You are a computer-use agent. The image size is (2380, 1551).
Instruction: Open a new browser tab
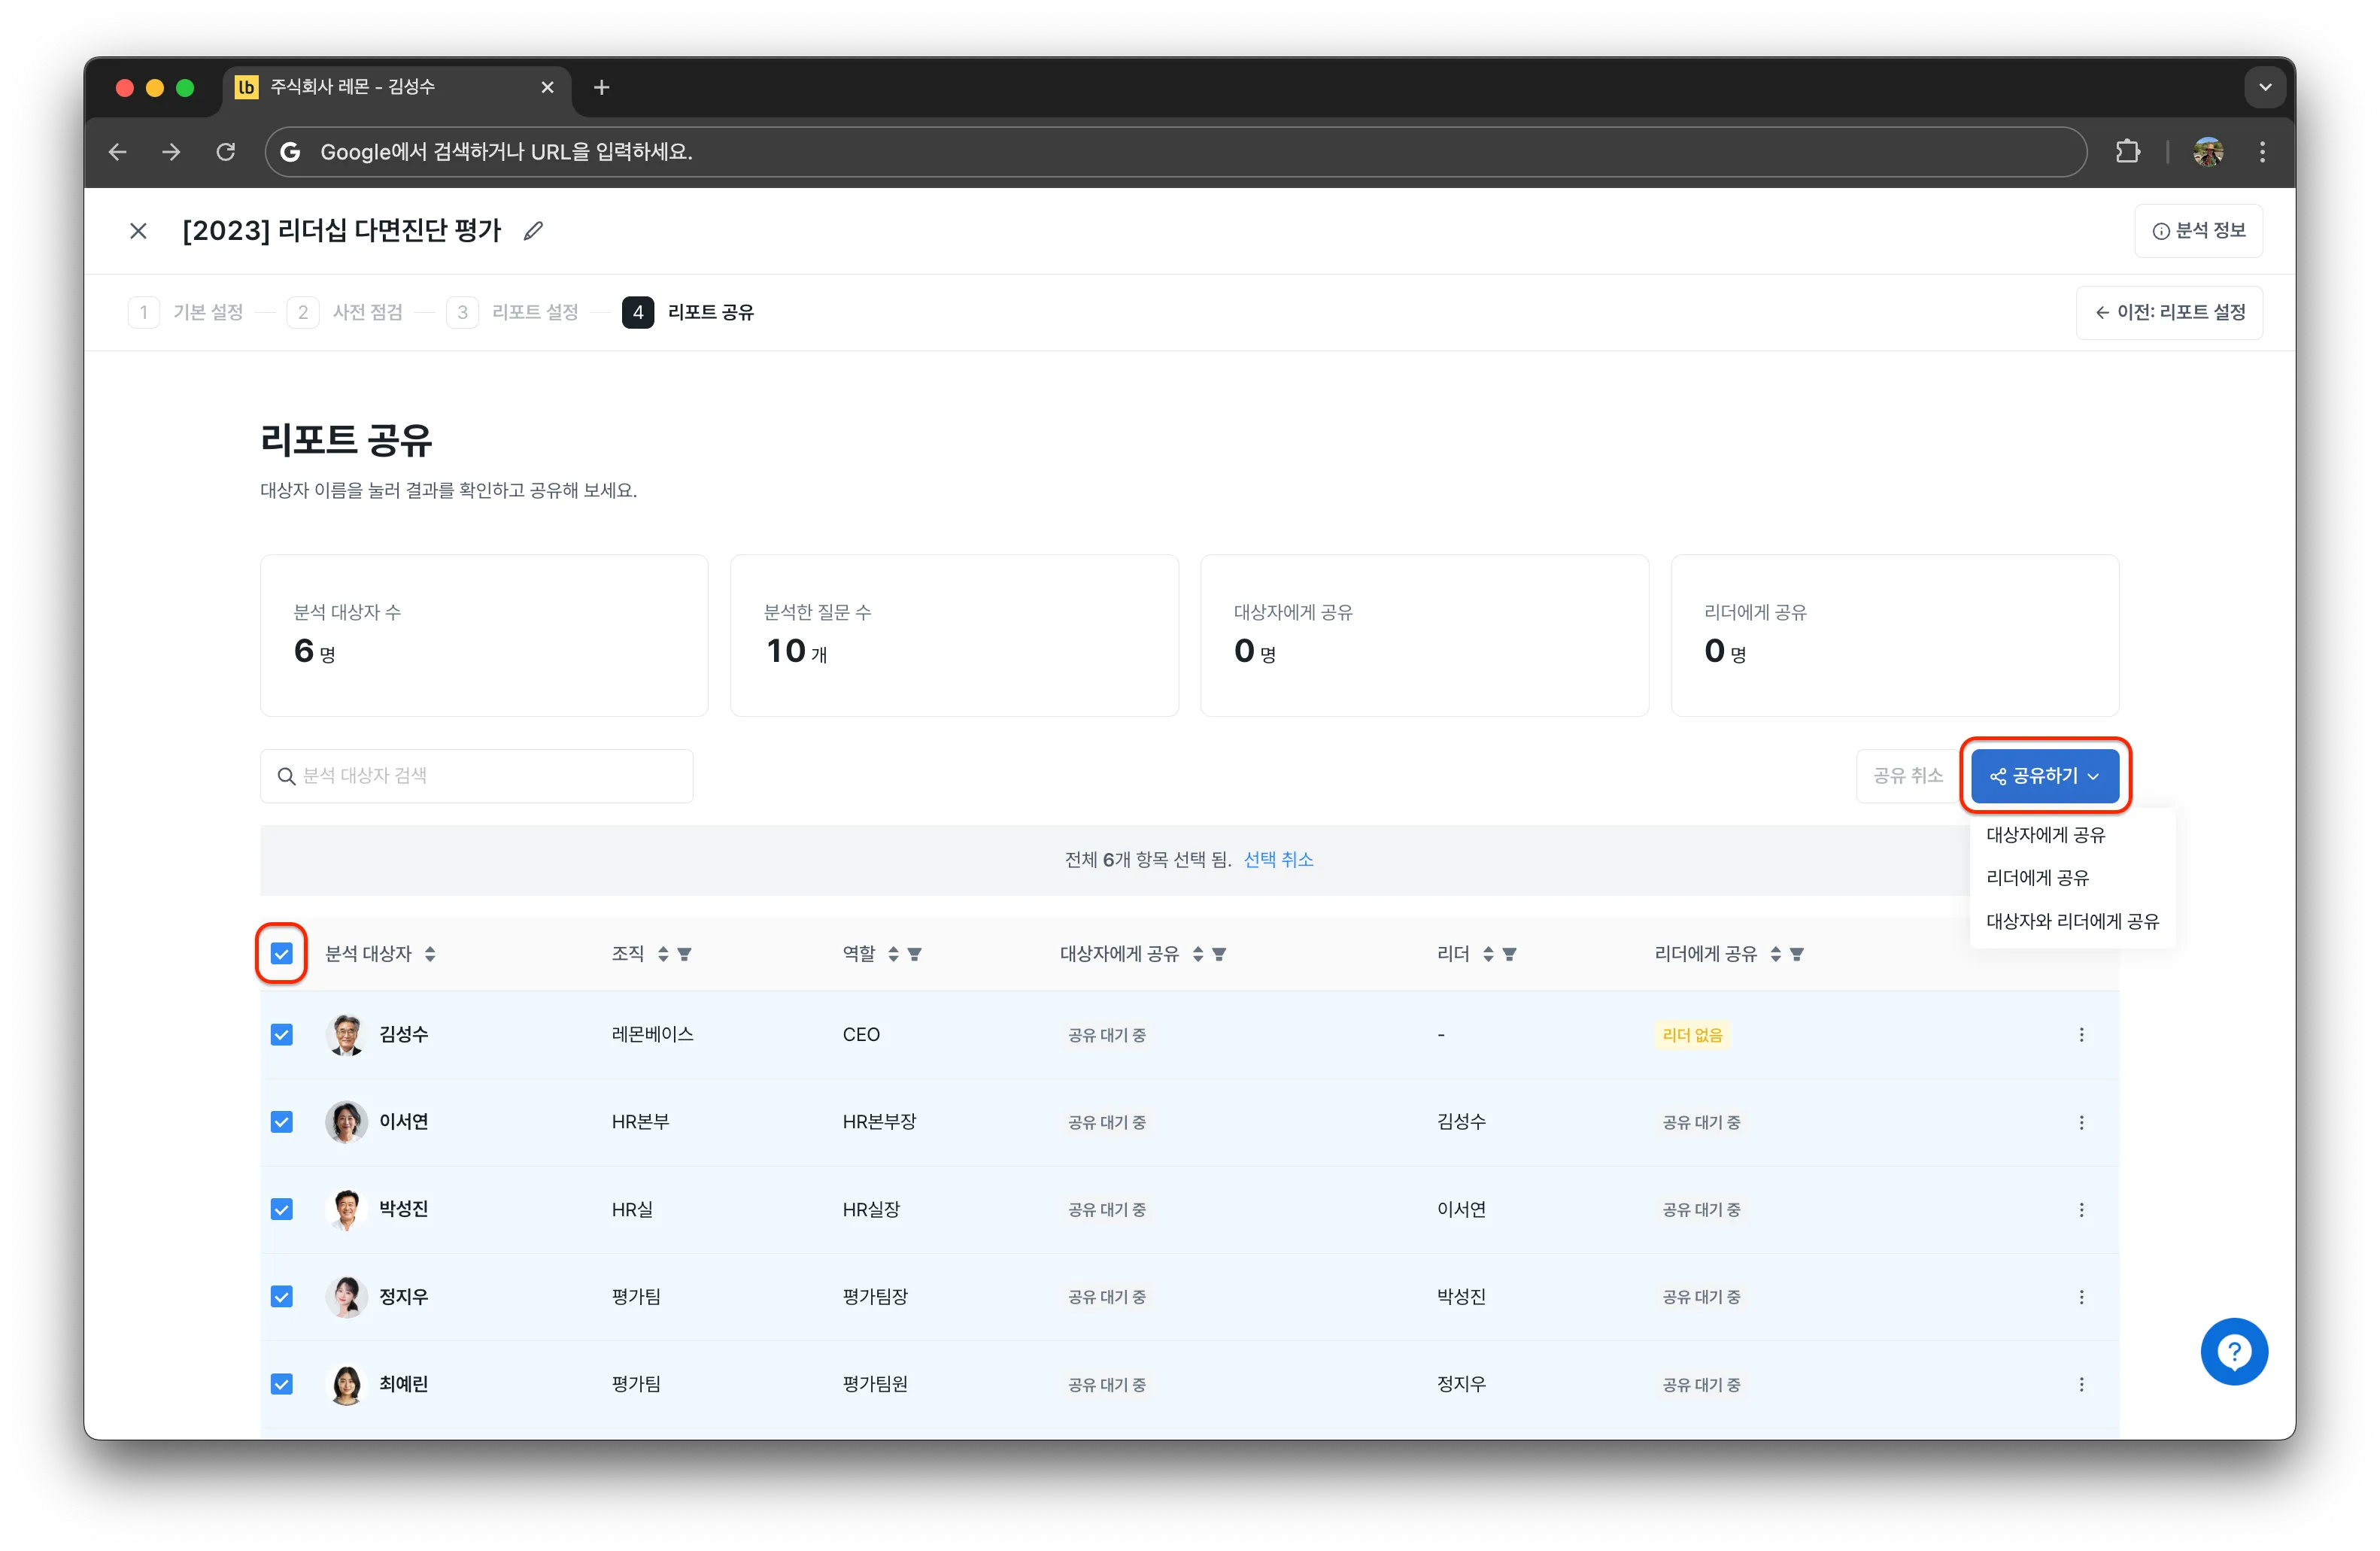601,87
